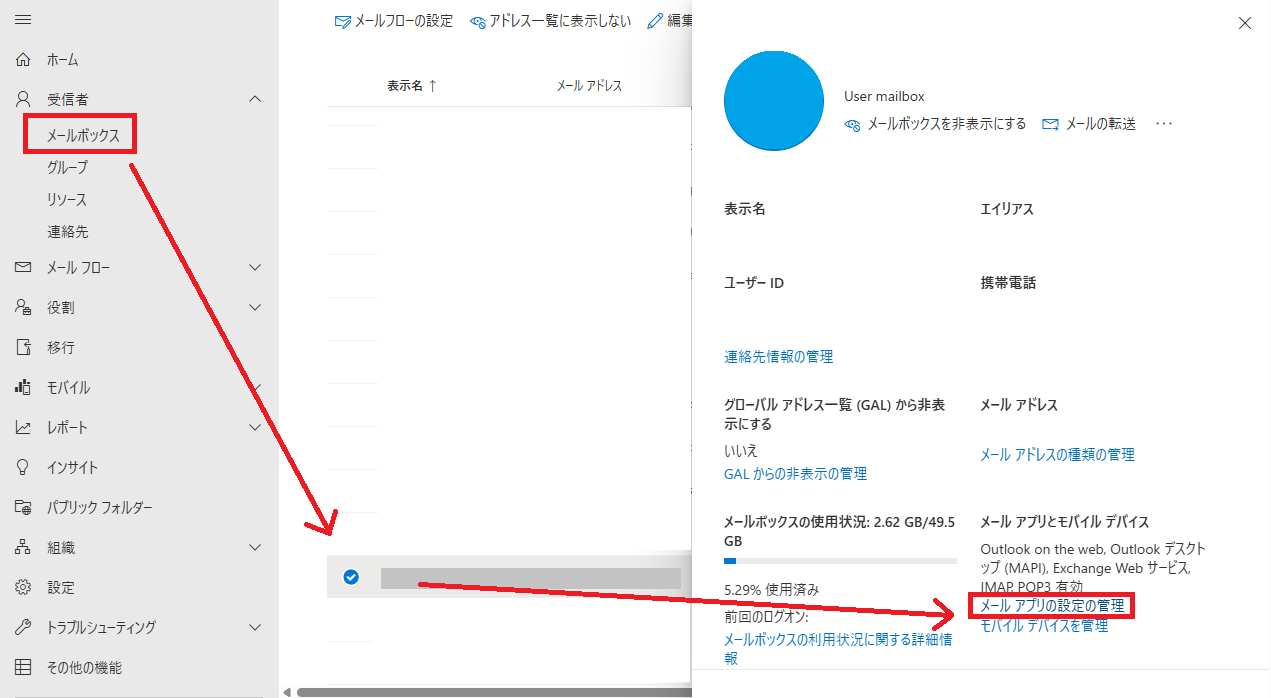Sort by the 表示名 column header
This screenshot has width=1271, height=698.
412,86
